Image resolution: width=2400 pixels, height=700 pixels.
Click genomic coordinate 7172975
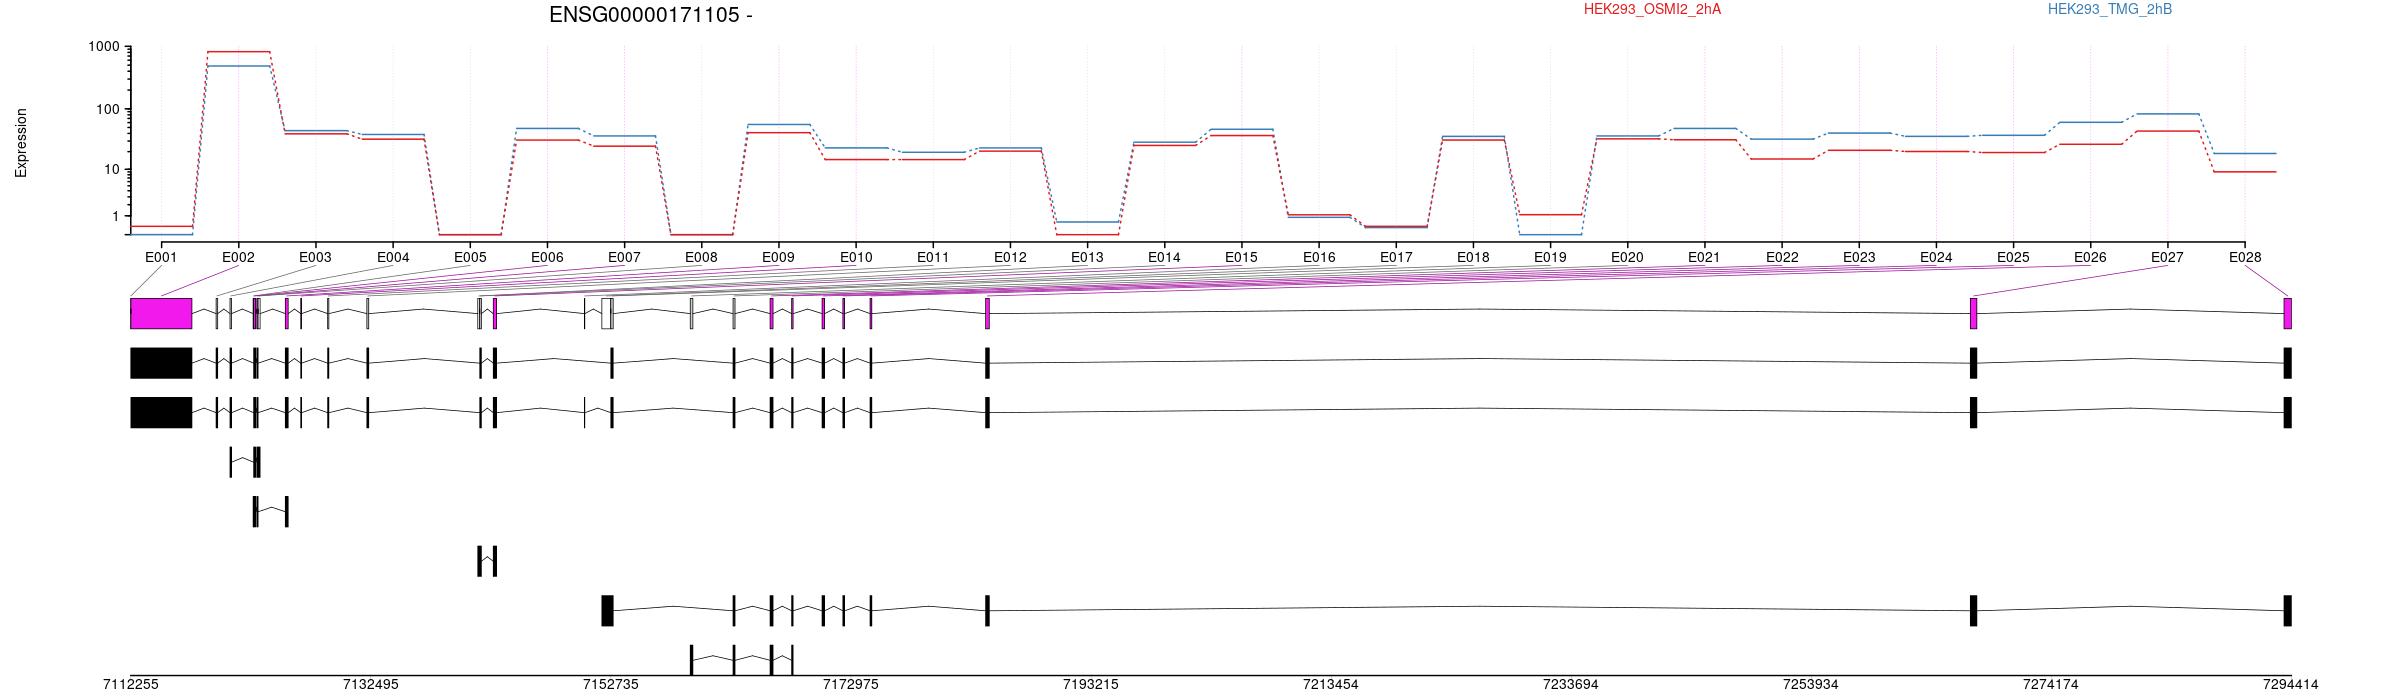point(851,685)
